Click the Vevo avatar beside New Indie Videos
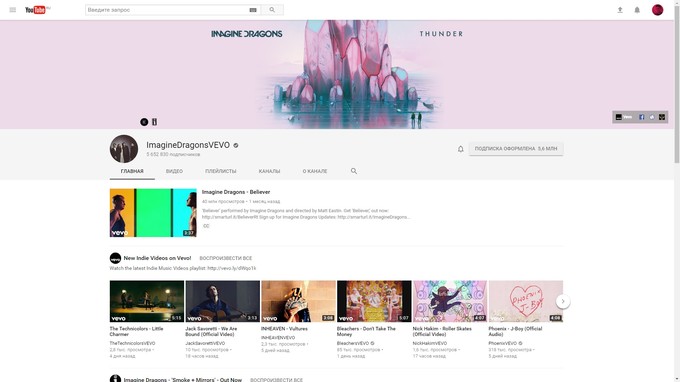The width and height of the screenshot is (680, 382). pos(115,258)
